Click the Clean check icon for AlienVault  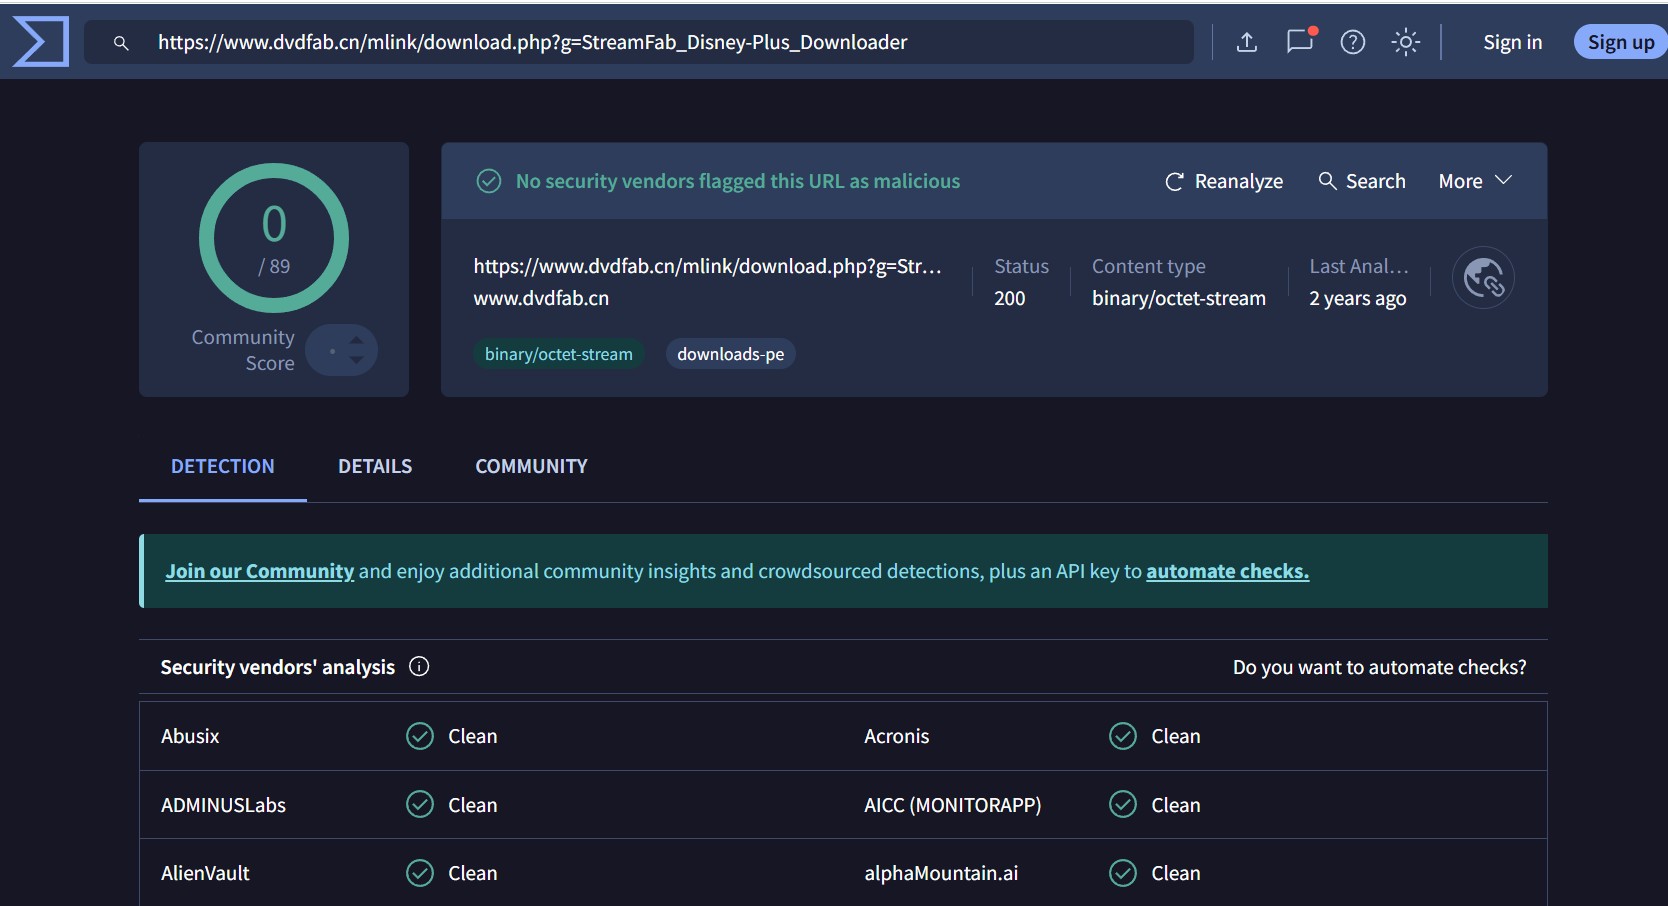pyautogui.click(x=420, y=873)
